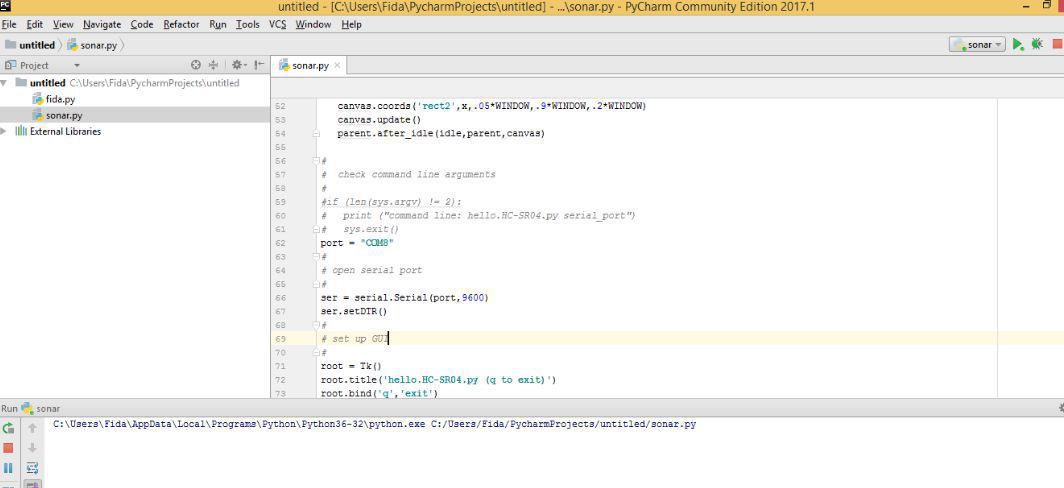Click down stack trace arrow

coord(32,448)
